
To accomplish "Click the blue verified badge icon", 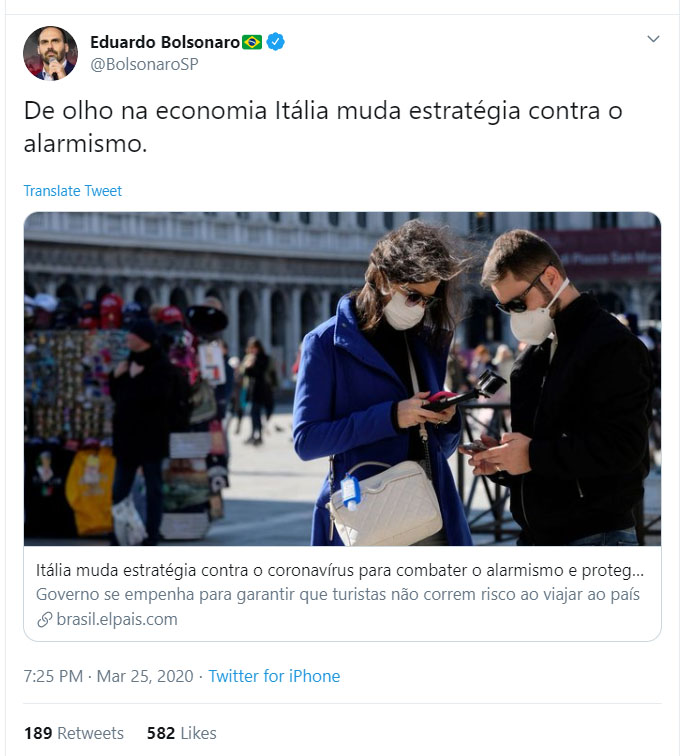I will click(x=275, y=42).
